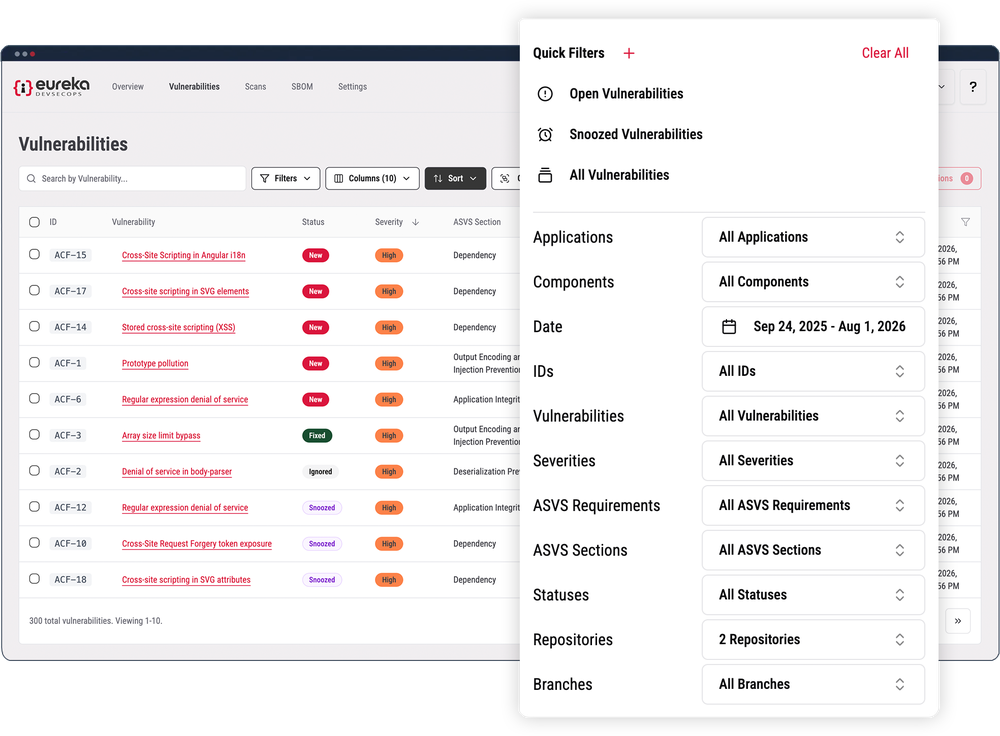
Task: Click the Open Vulnerabilities alert icon
Action: 545,94
